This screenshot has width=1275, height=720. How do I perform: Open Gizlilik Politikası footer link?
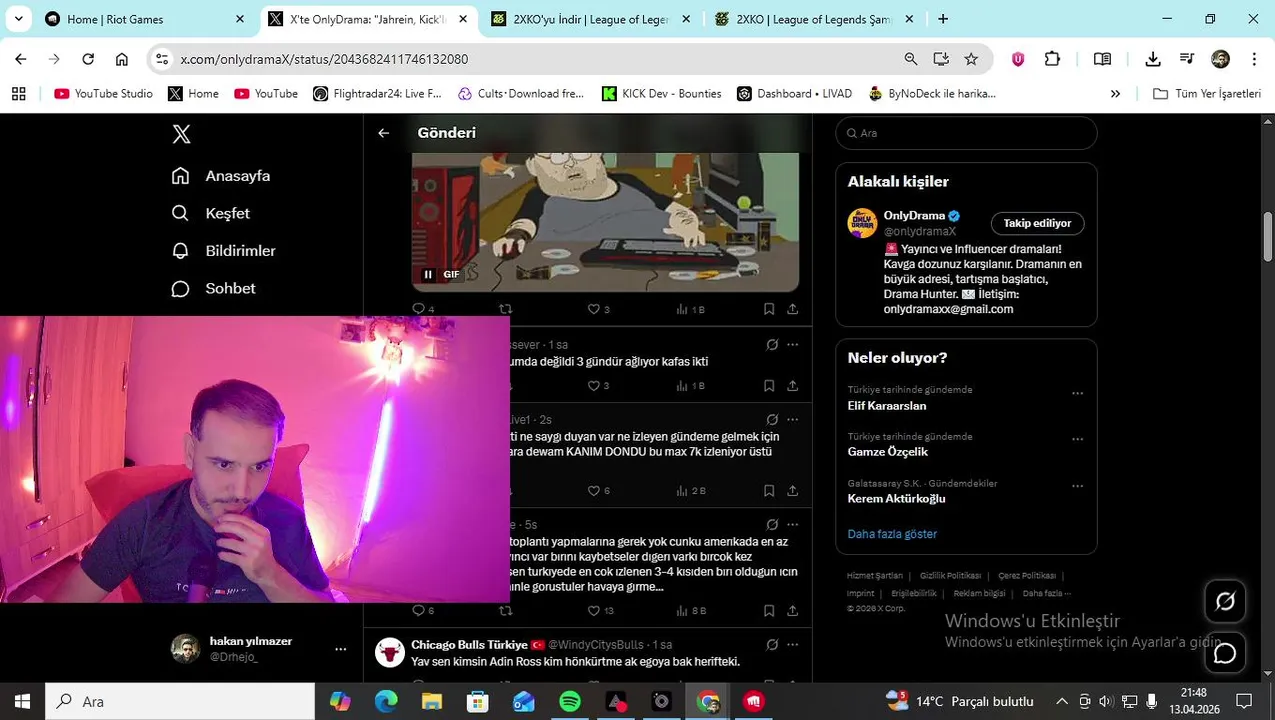pos(950,576)
